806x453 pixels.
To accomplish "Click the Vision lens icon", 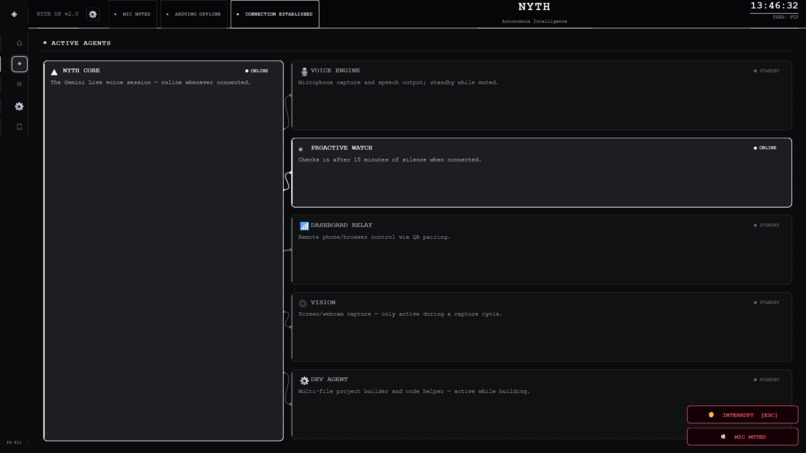I will pyautogui.click(x=303, y=303).
